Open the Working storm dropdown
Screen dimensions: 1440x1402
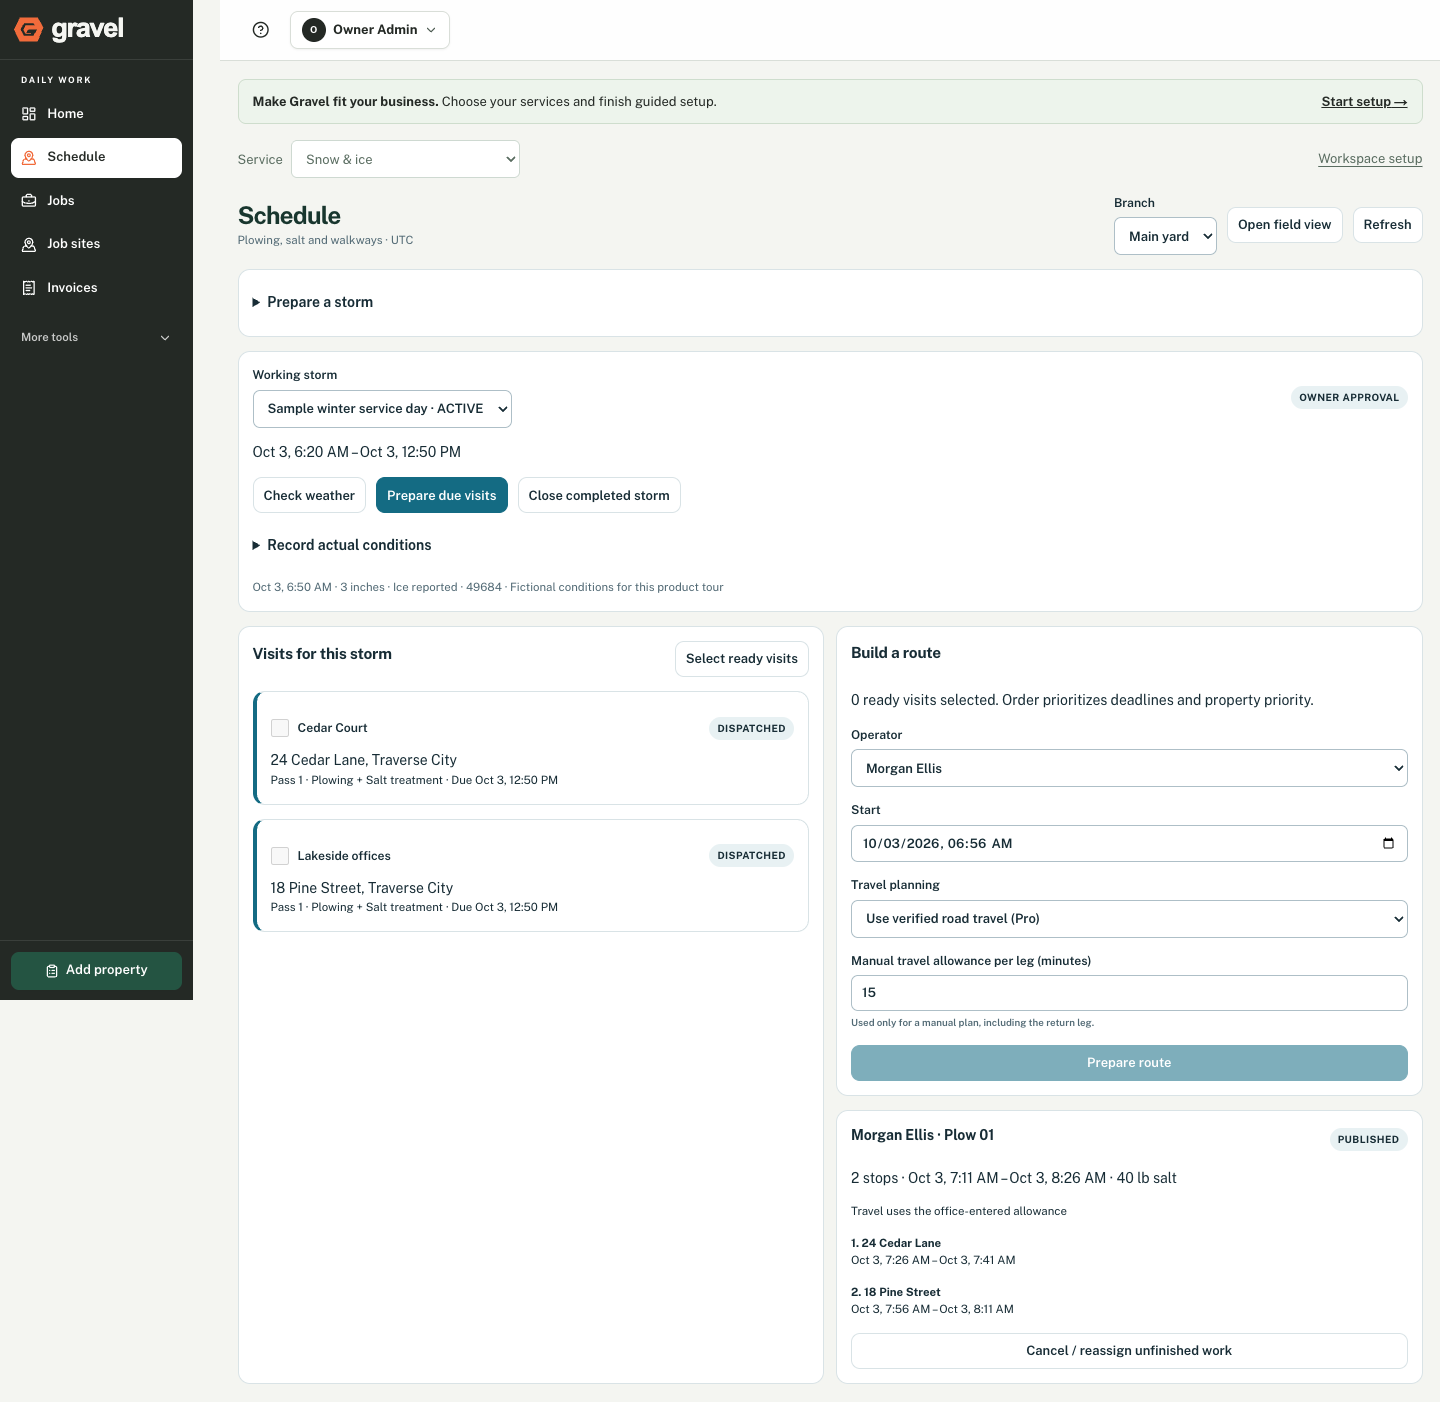[x=382, y=409]
